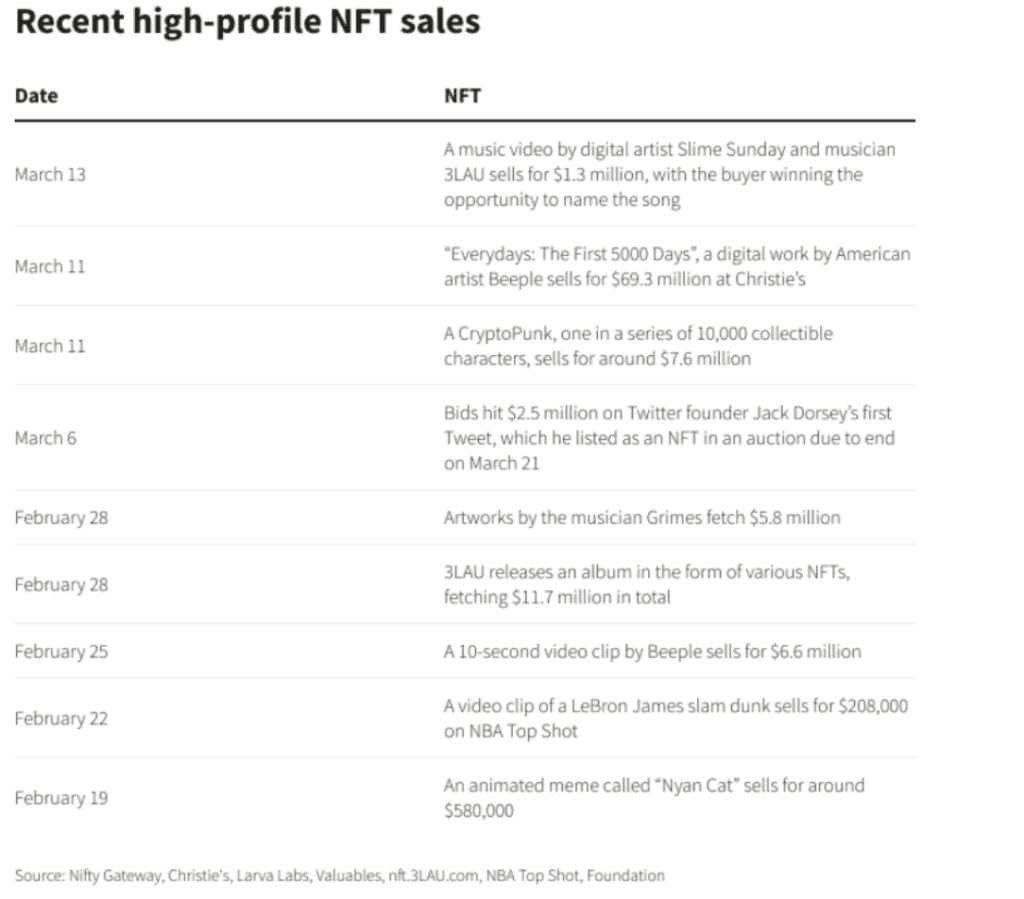Image resolution: width=1024 pixels, height=899 pixels.
Task: Select the February 22 date cell
Action: [x=61, y=718]
